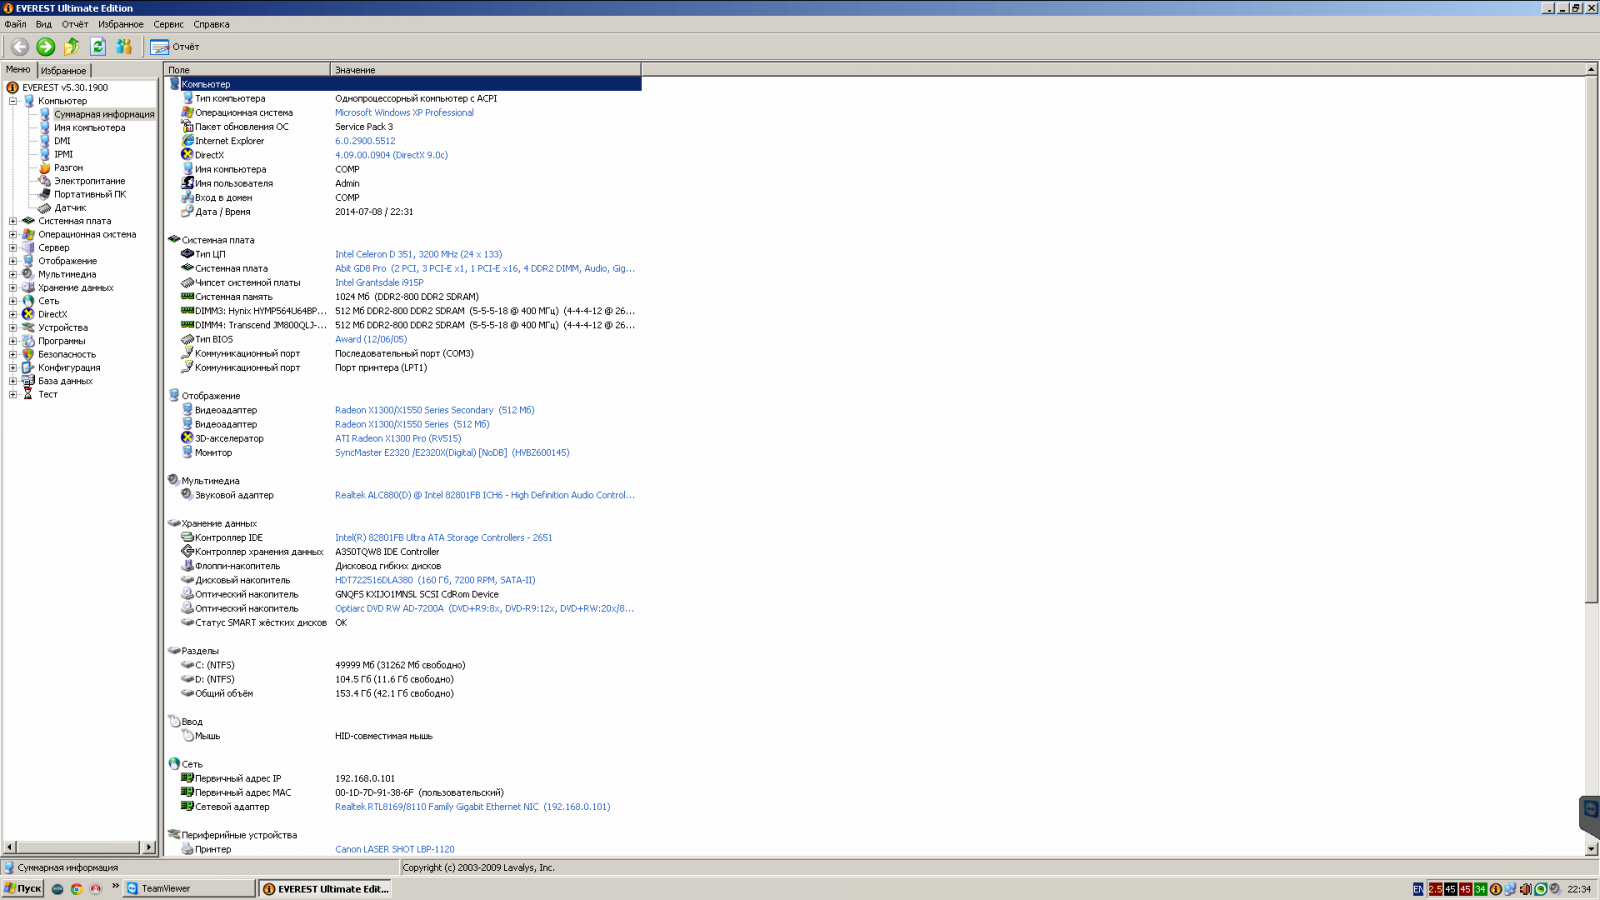Click the Up level toolbar icon
Viewport: 1600px width, 900px height.
point(72,46)
